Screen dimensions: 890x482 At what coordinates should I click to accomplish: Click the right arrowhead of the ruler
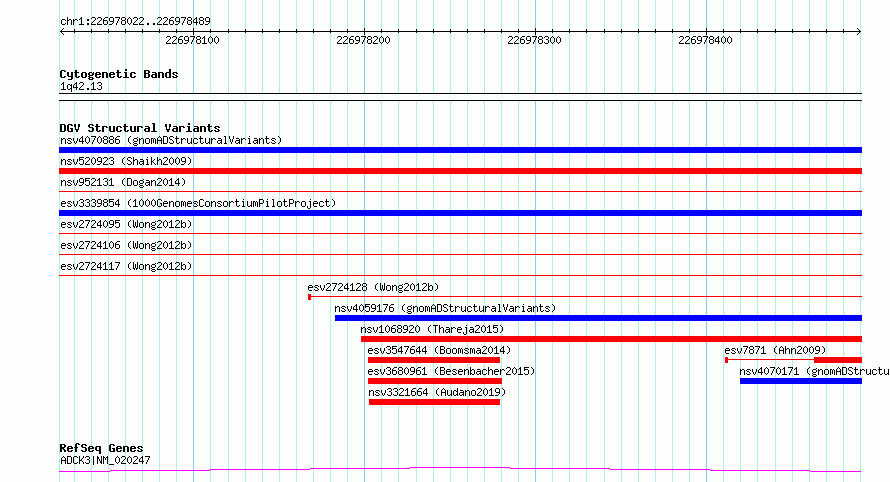[x=859, y=32]
